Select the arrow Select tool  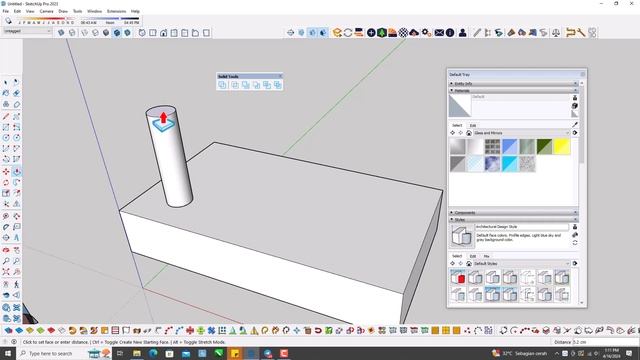pos(6,82)
